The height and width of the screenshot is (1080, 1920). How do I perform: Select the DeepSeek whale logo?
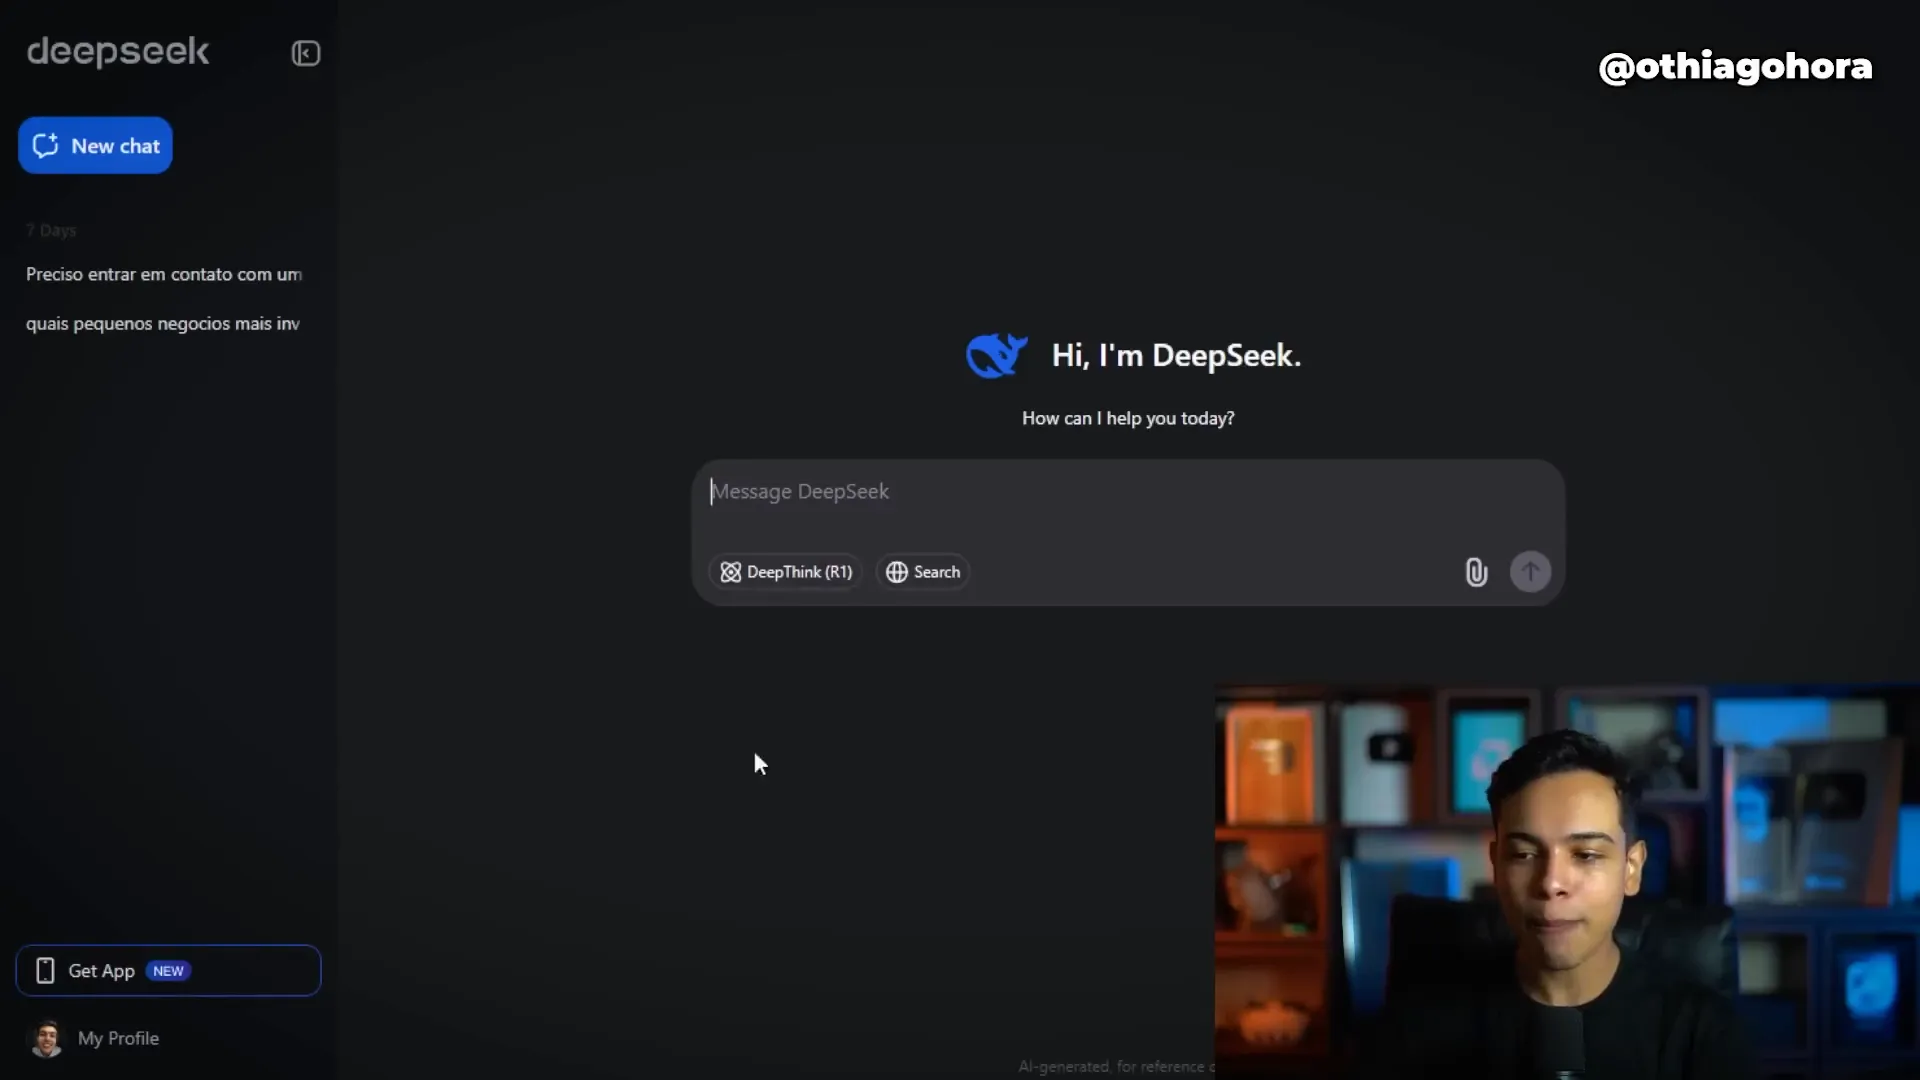(x=996, y=355)
